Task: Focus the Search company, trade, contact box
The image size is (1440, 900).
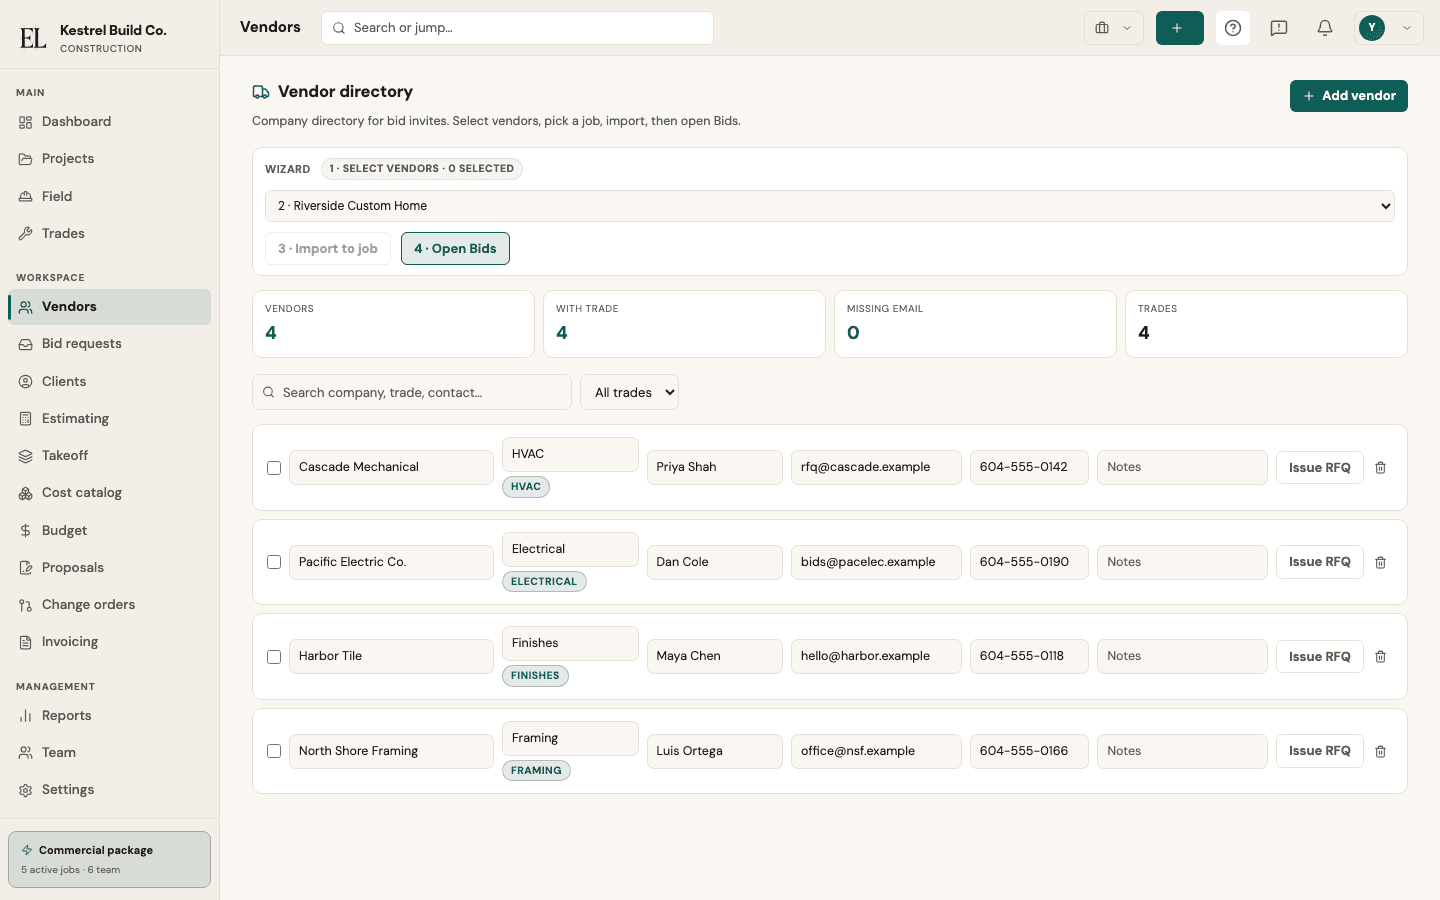Action: coord(412,392)
